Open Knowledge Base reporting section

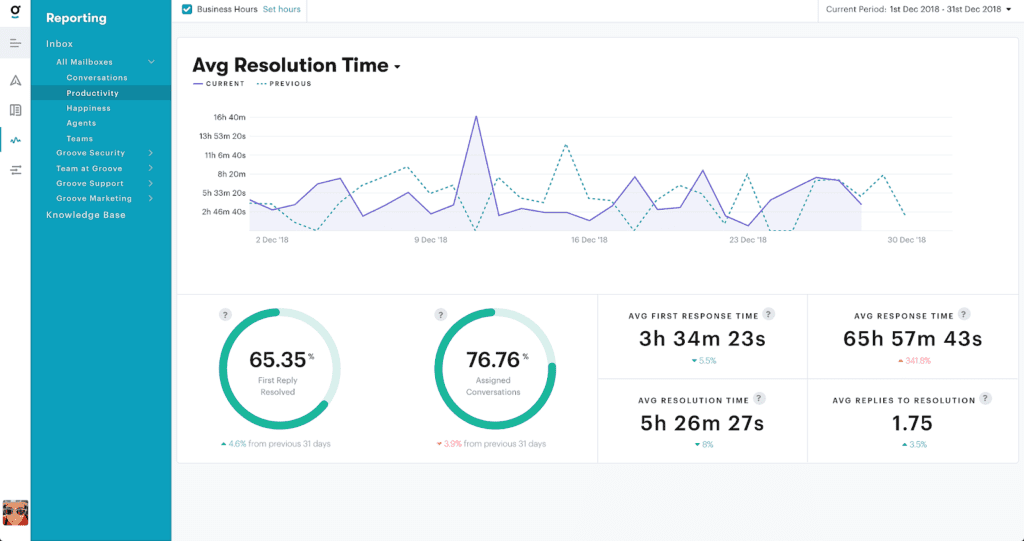86,215
